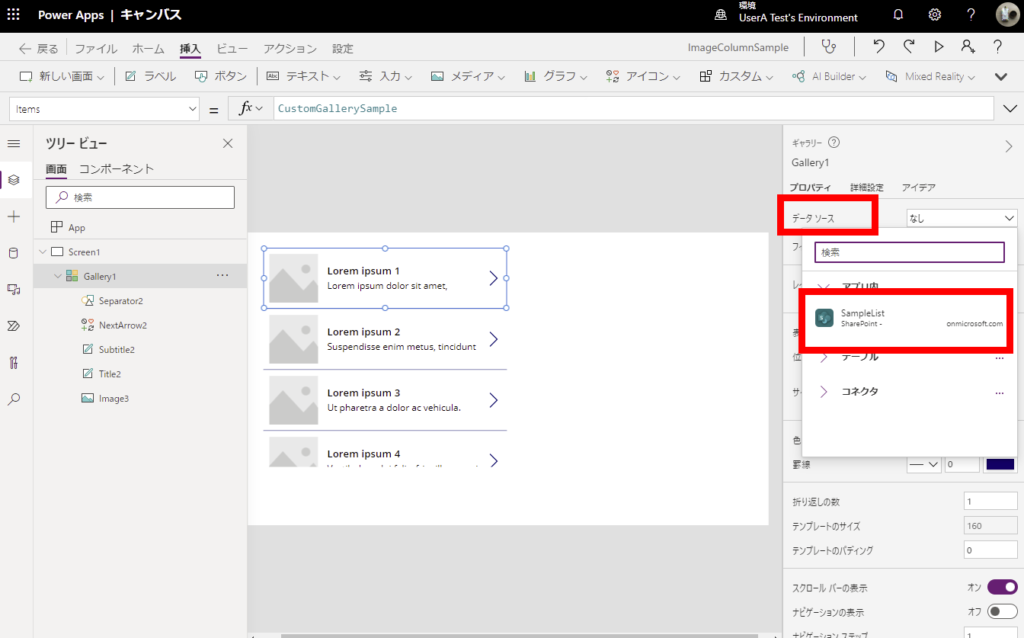Open help icon next to share

997,46
